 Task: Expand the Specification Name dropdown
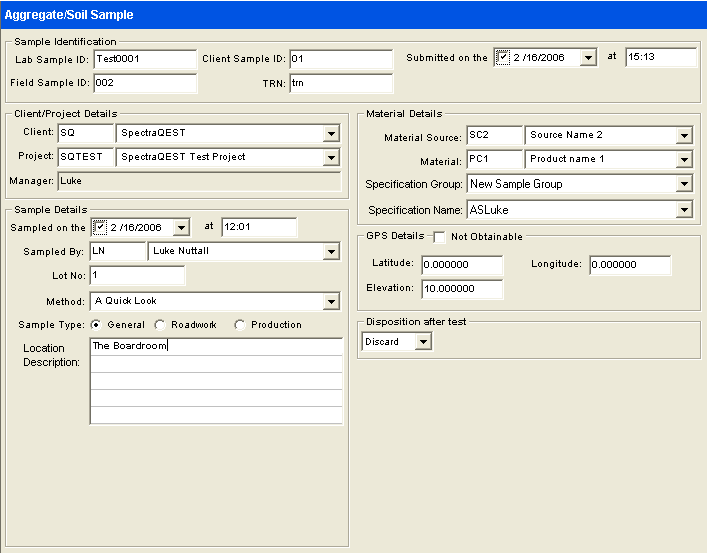(x=684, y=210)
